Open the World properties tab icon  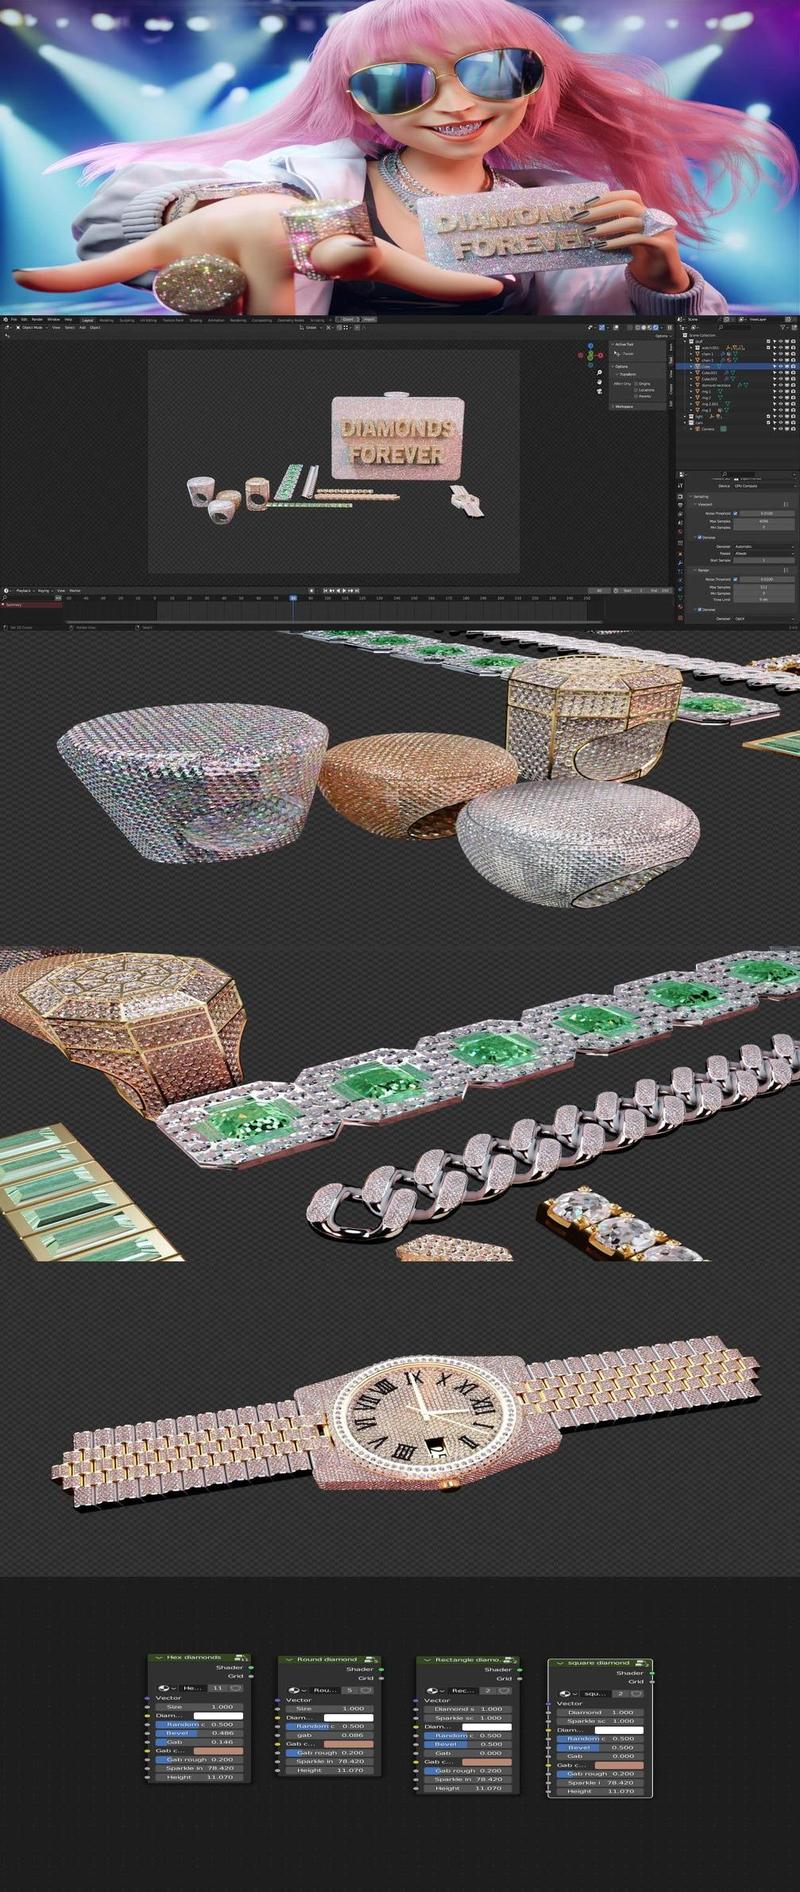[x=680, y=532]
